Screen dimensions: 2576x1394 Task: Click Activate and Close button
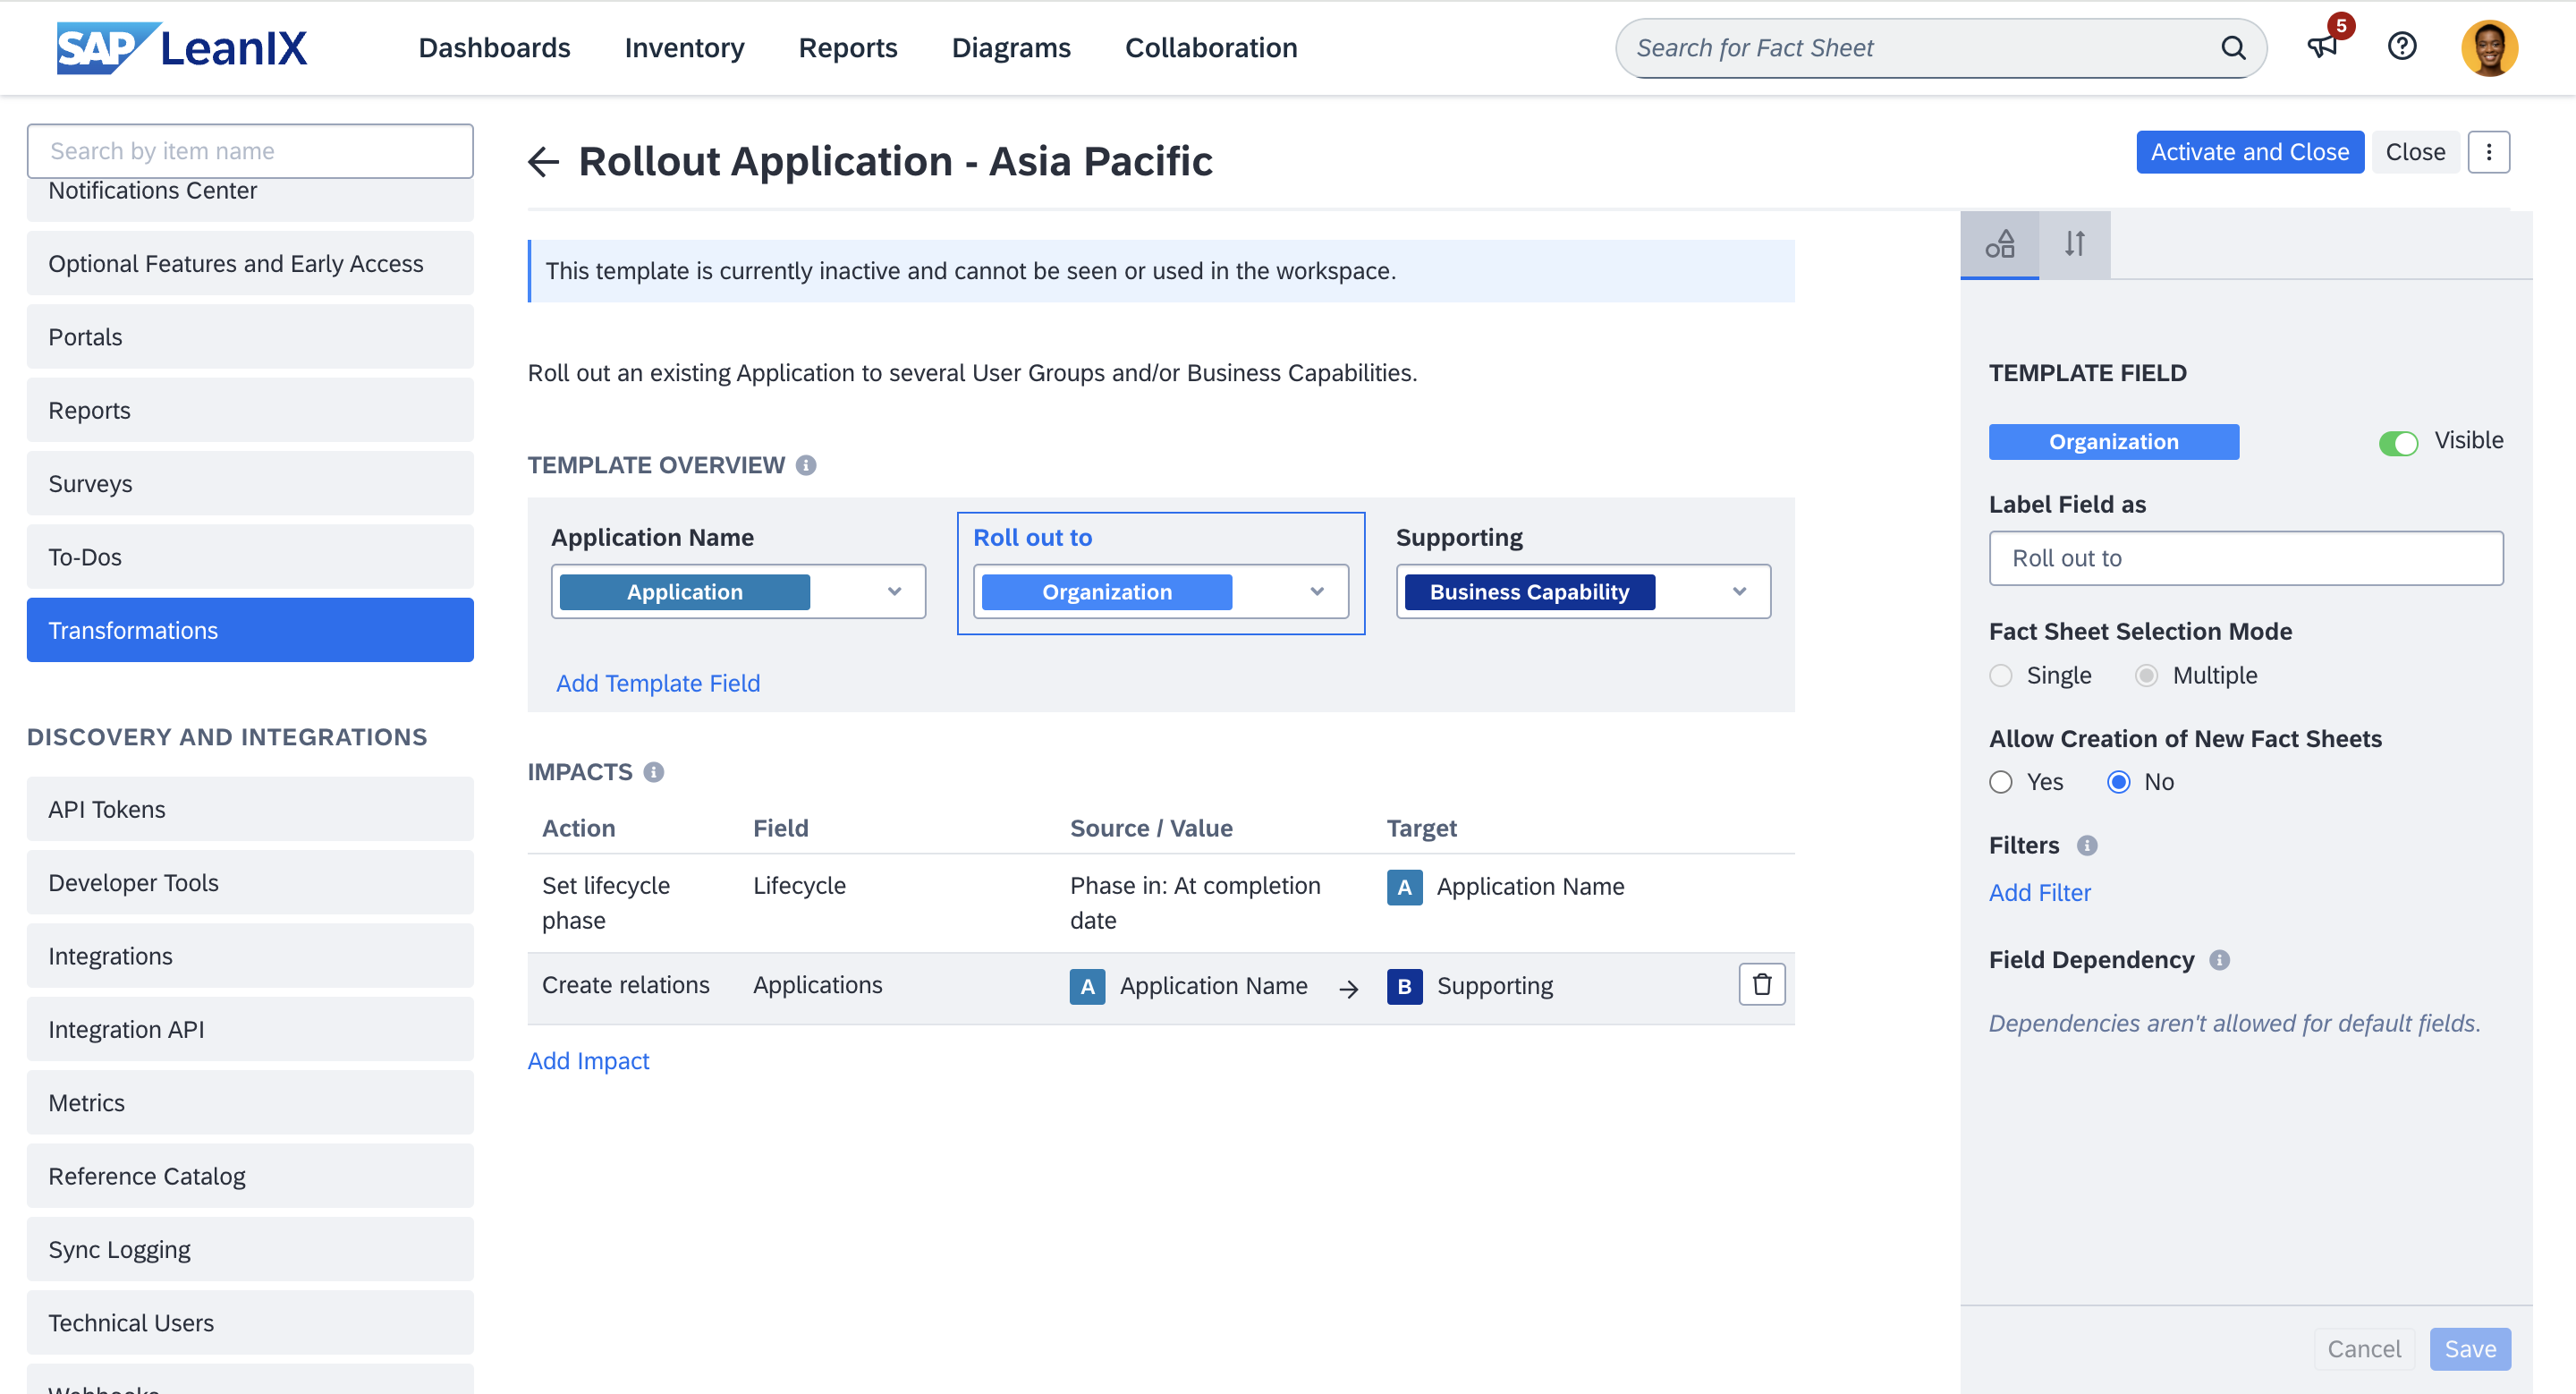click(x=2250, y=151)
